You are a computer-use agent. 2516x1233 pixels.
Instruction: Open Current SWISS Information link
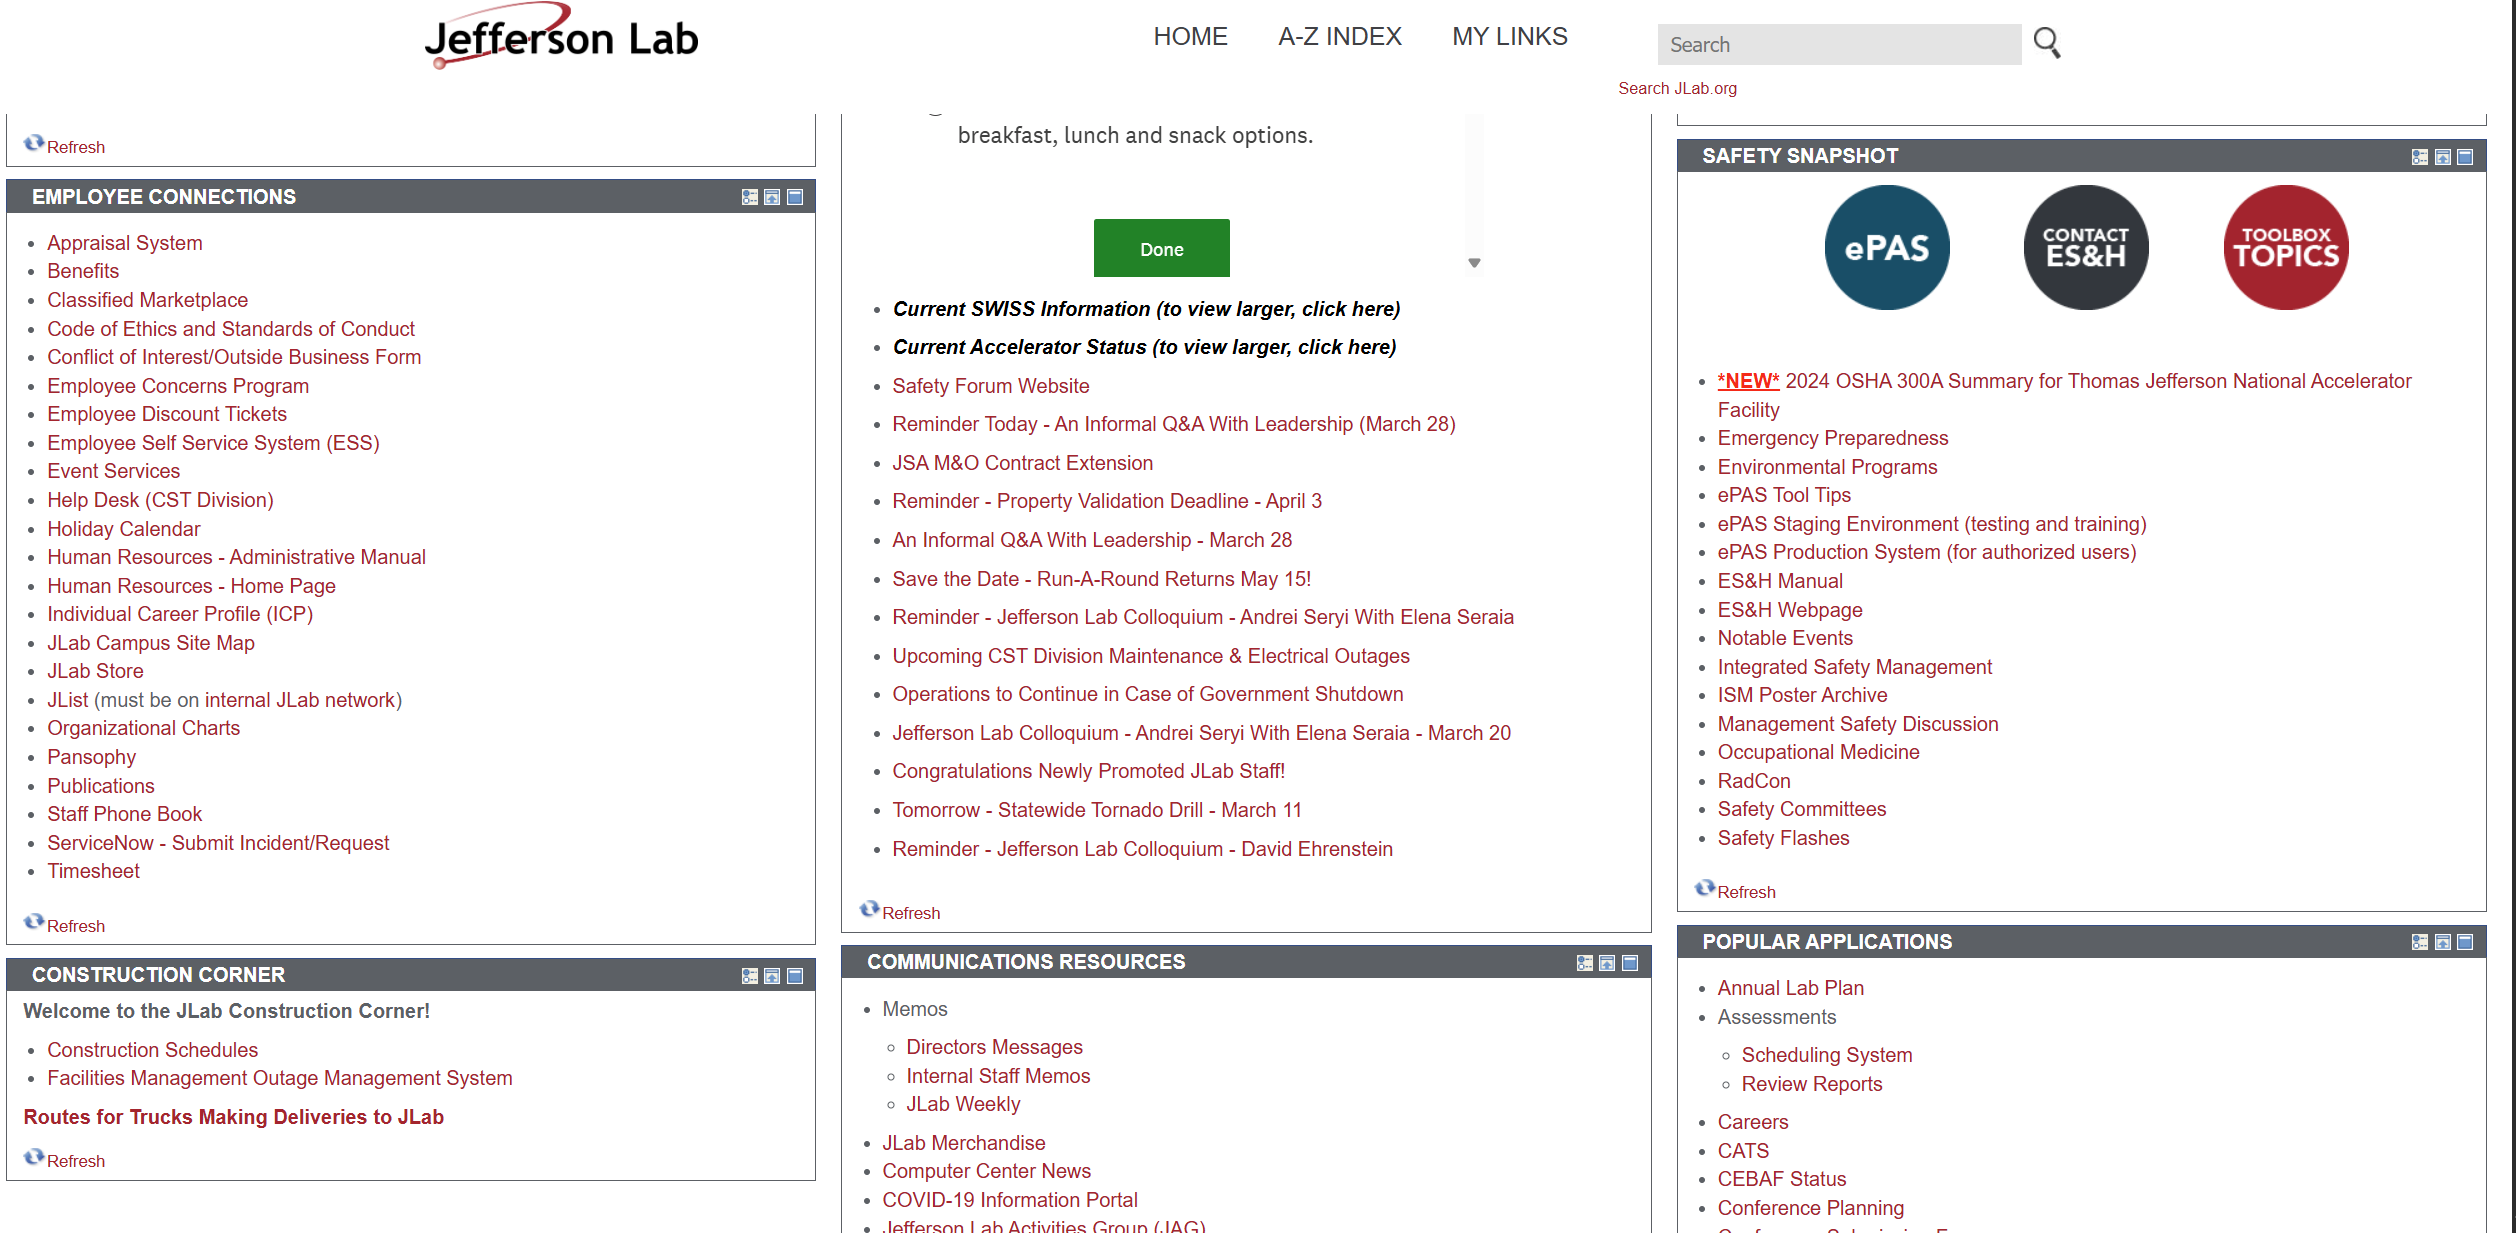1146,309
